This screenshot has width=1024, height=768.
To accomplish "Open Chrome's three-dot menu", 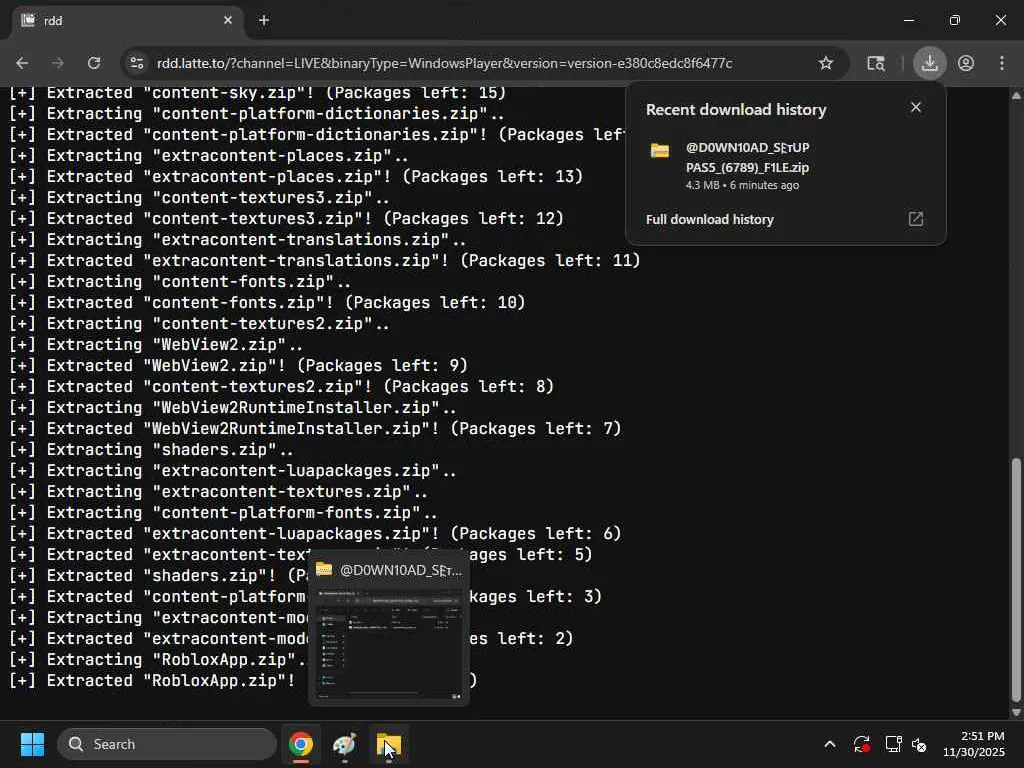I will (x=1002, y=63).
